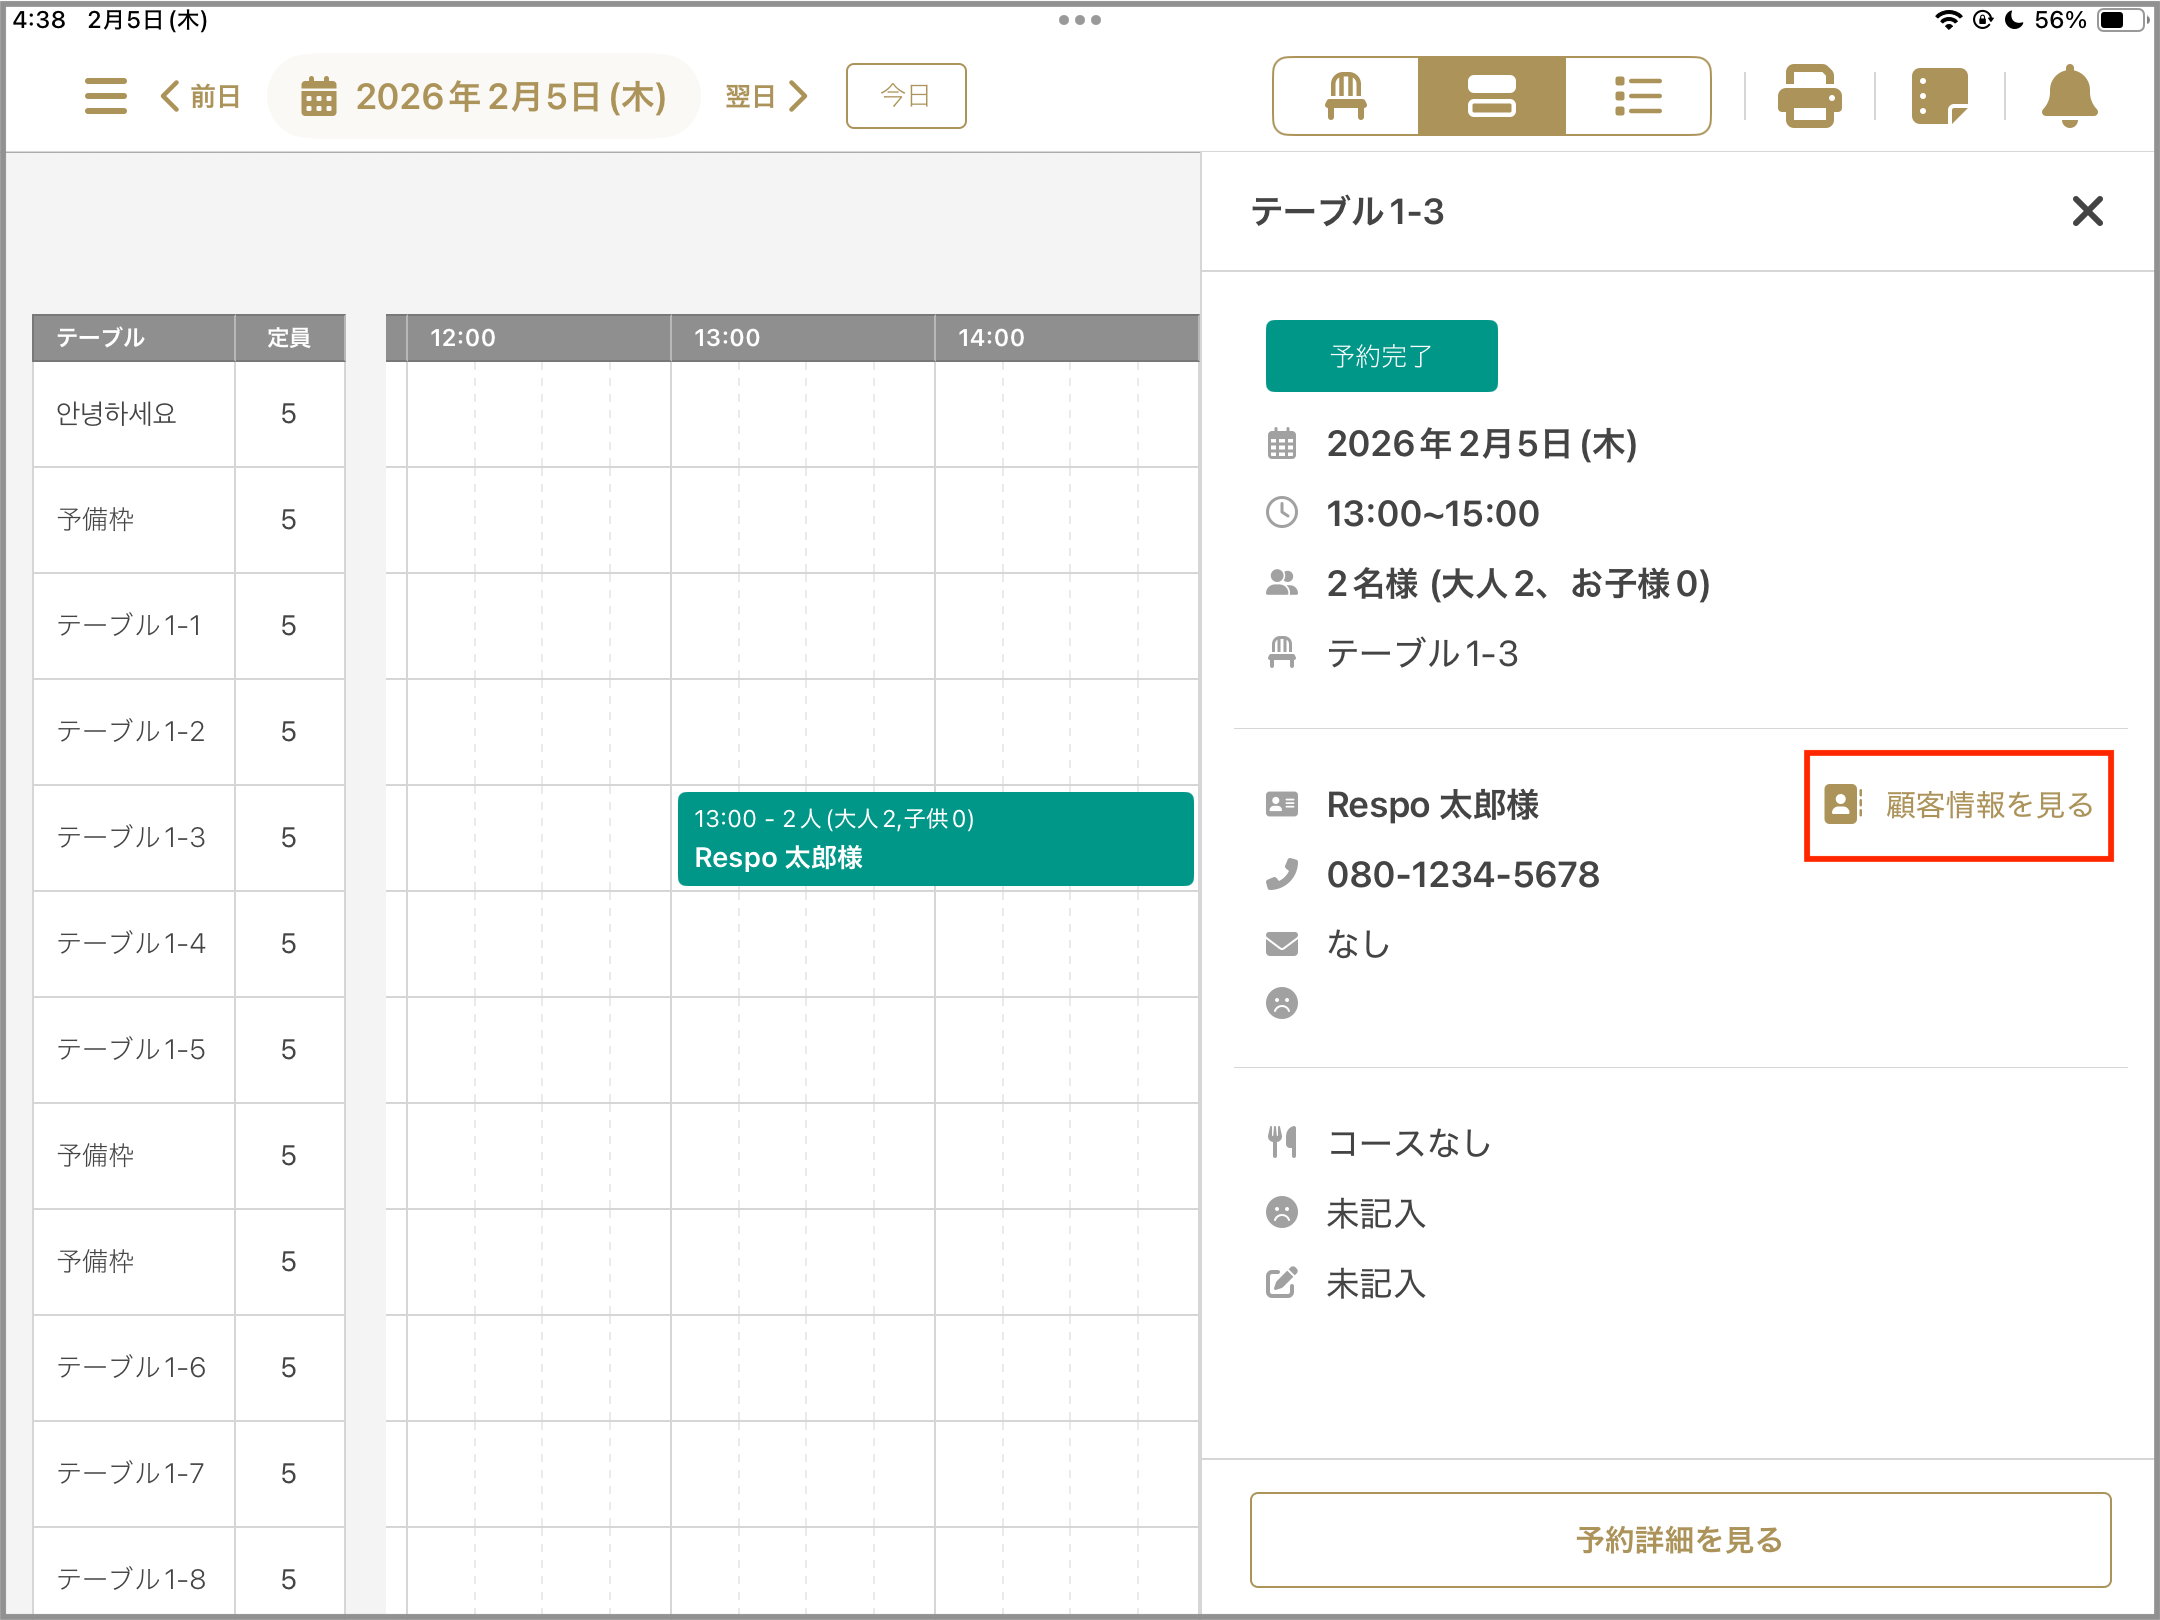Click 顧客情報を見る link

[x=1959, y=805]
